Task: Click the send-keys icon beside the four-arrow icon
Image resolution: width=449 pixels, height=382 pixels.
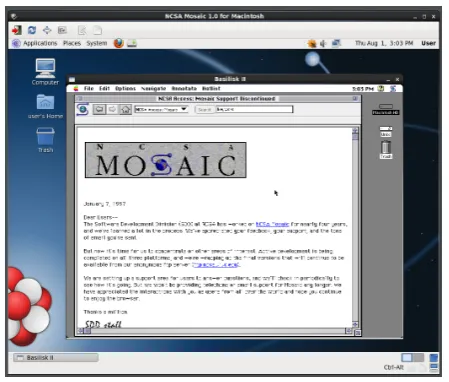Action: 62,30
